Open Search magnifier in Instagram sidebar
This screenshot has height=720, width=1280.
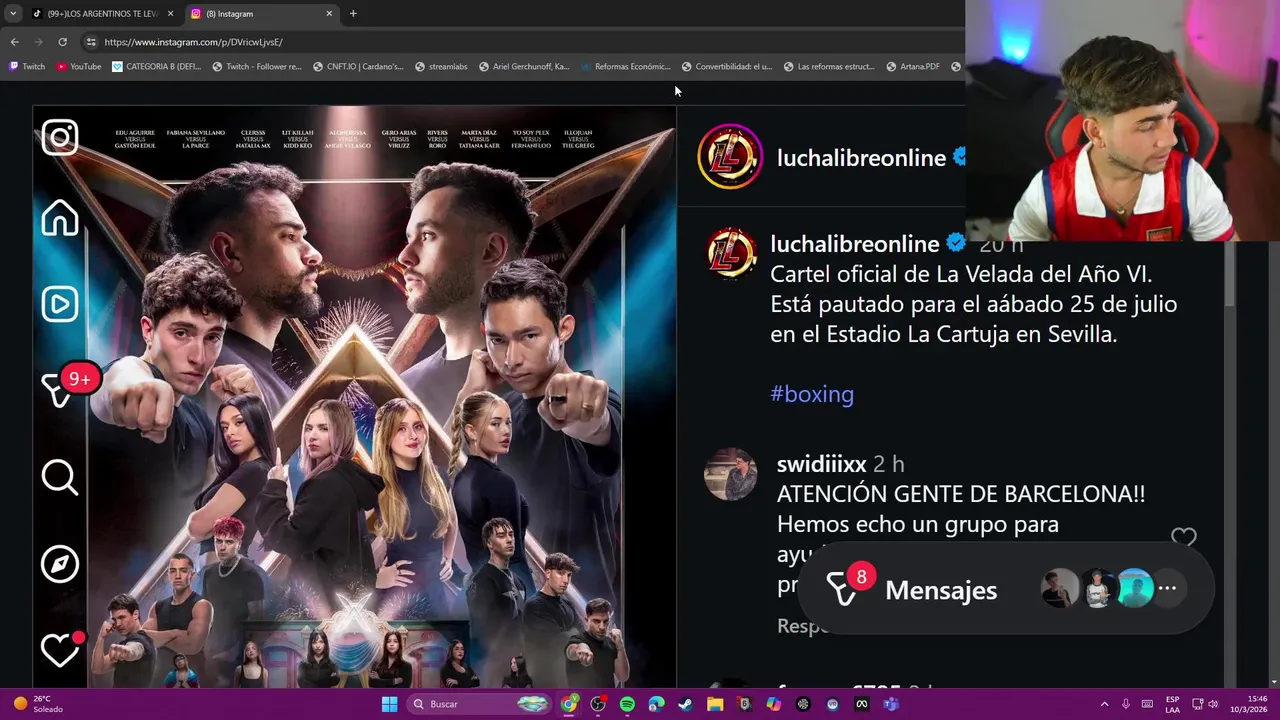pos(60,477)
